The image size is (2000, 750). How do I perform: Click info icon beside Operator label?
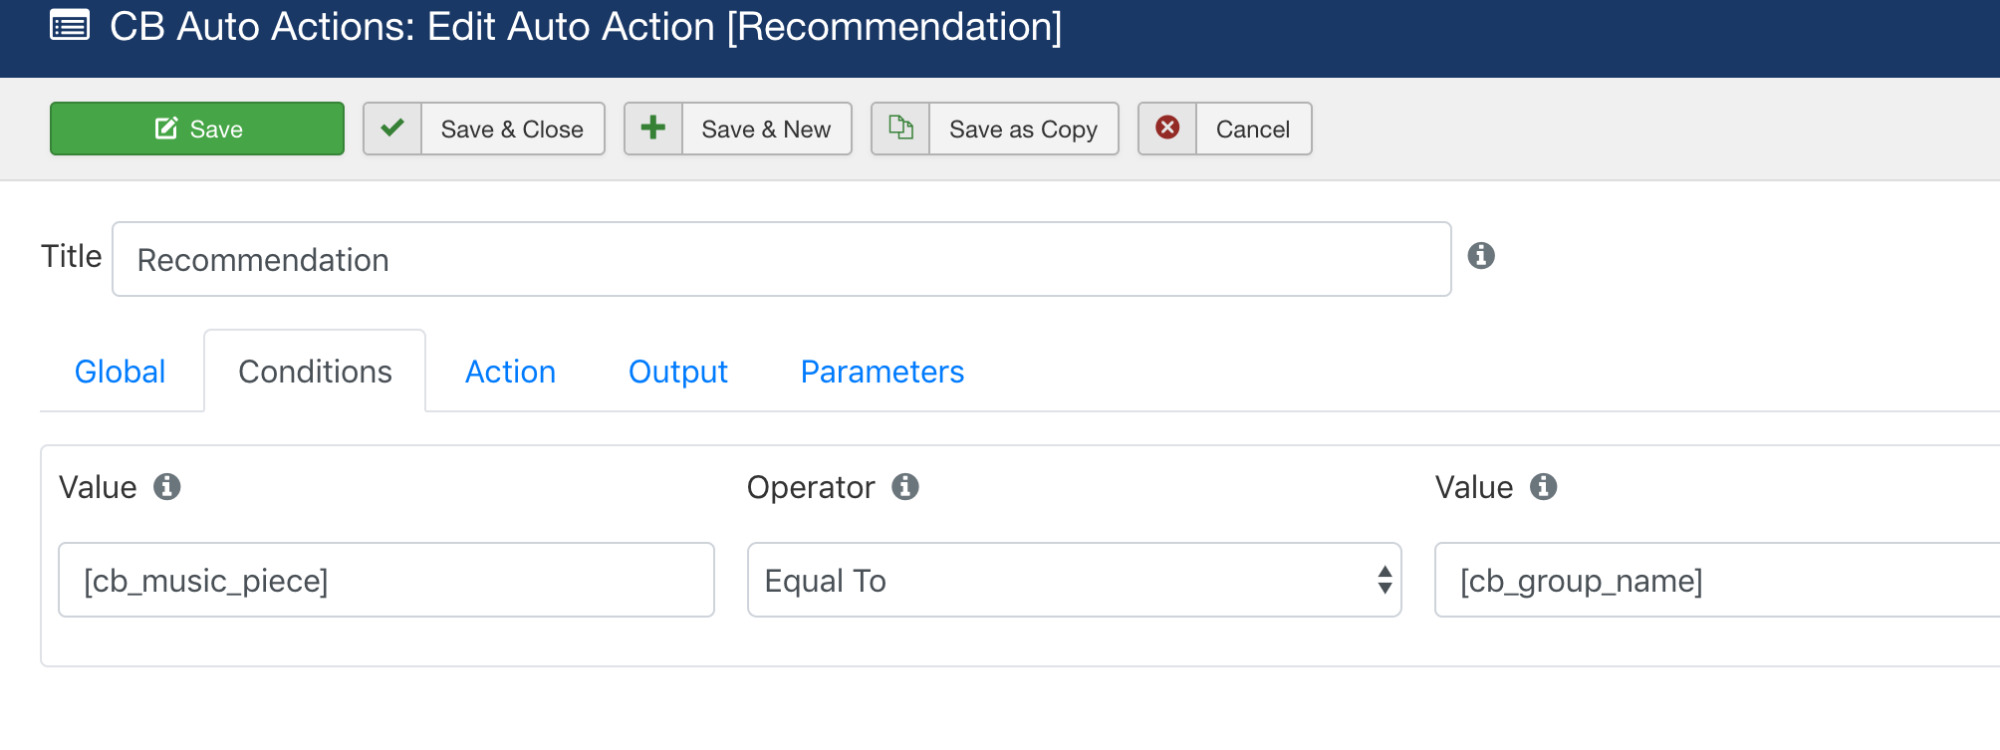(905, 487)
